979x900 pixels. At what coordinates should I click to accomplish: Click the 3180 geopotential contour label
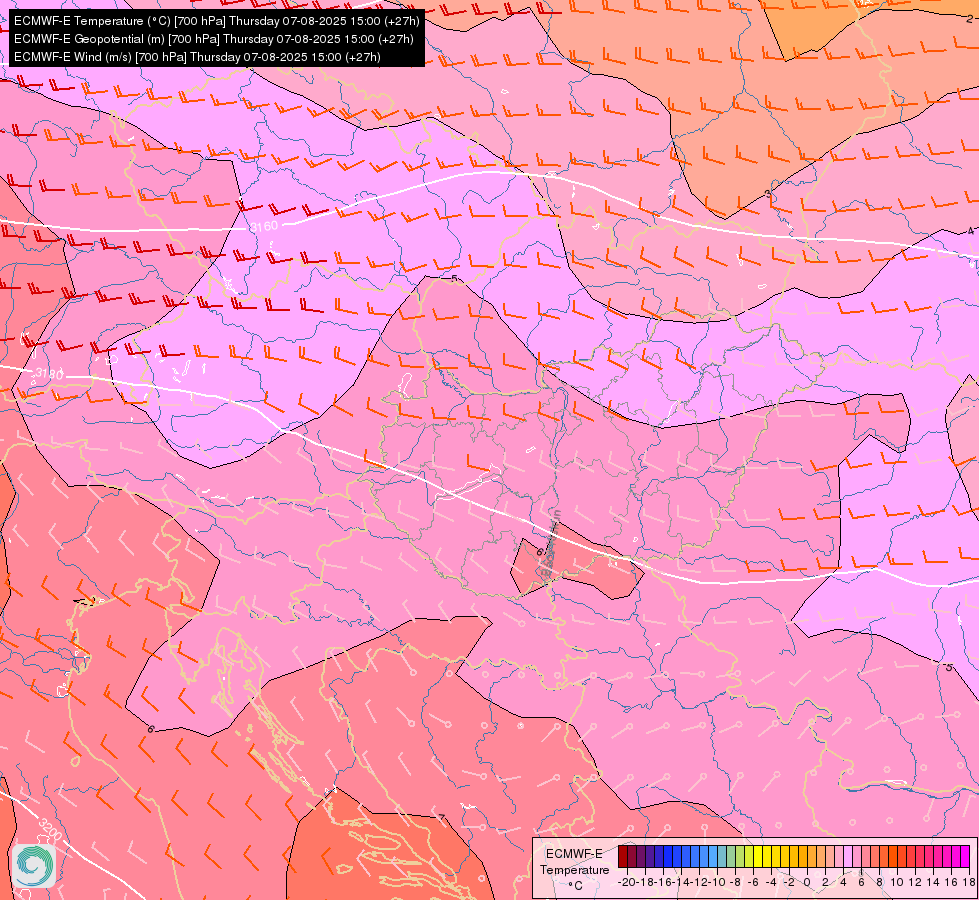tap(49, 373)
